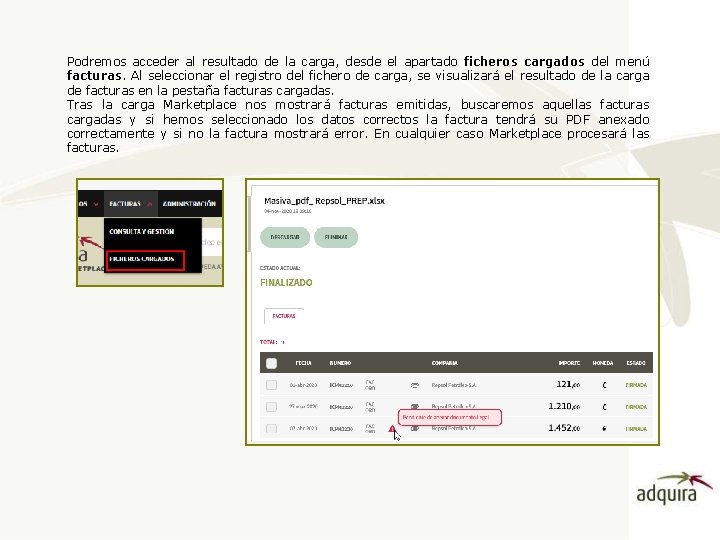Click the FINALIZADO status text
Image resolution: width=720 pixels, height=540 pixels.
coord(286,283)
